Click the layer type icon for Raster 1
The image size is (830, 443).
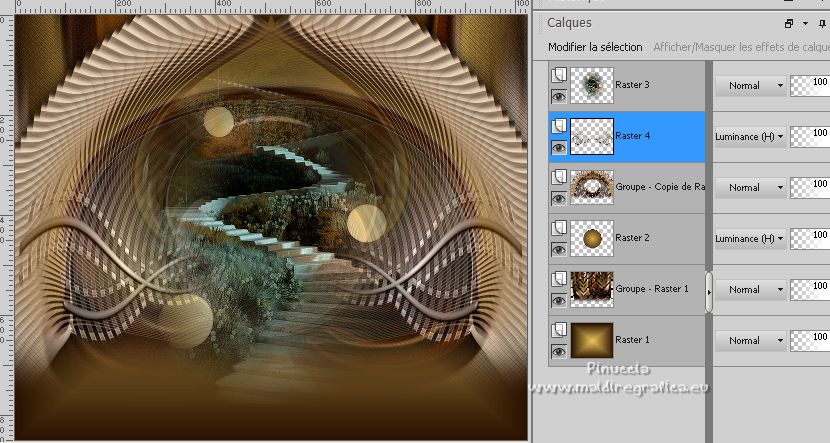tap(559, 330)
